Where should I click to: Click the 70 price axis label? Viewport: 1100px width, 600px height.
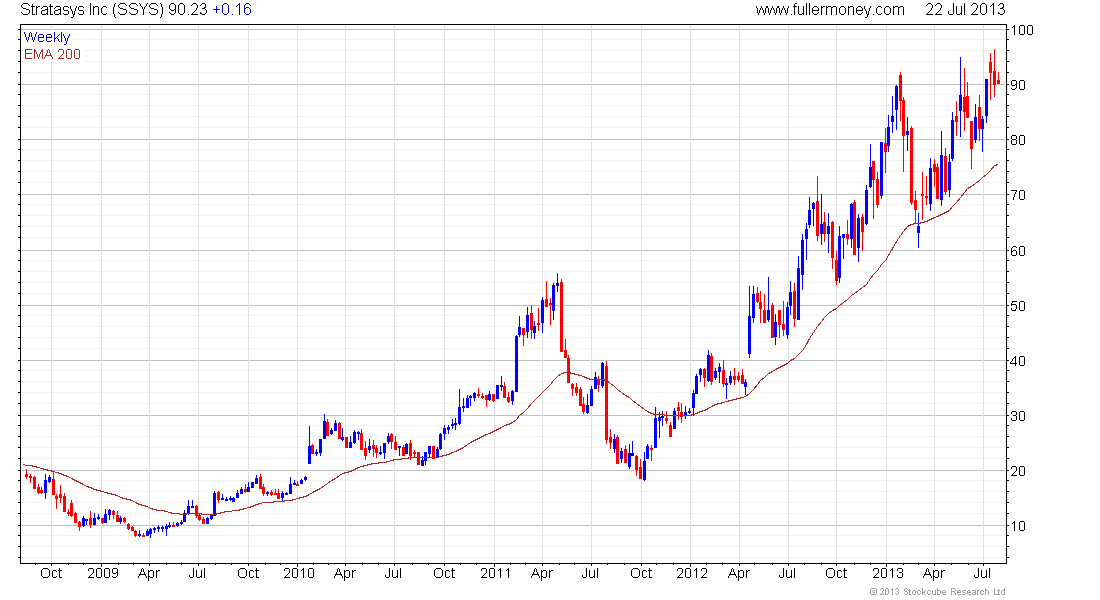(1017, 195)
